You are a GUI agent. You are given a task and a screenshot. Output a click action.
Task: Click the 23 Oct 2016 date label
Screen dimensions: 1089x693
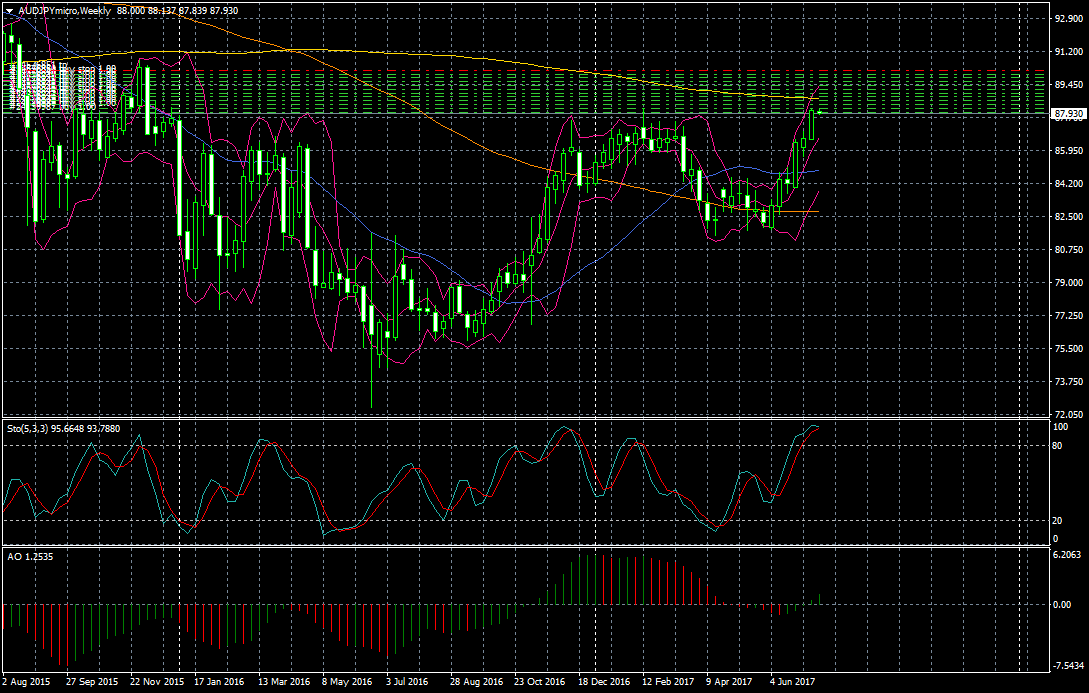pyautogui.click(x=540, y=681)
